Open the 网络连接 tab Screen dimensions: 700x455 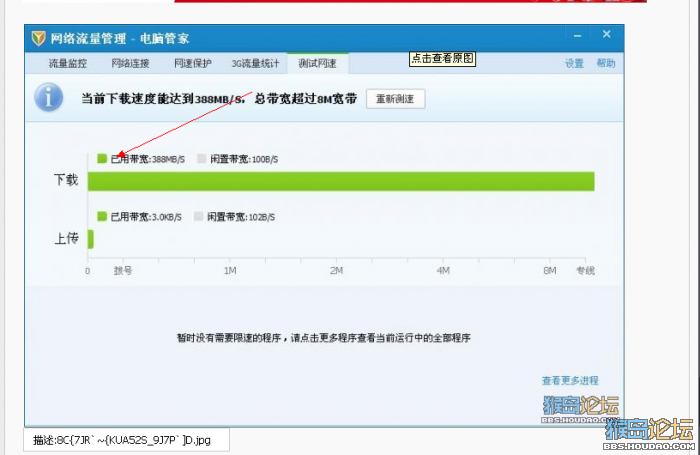(x=130, y=63)
